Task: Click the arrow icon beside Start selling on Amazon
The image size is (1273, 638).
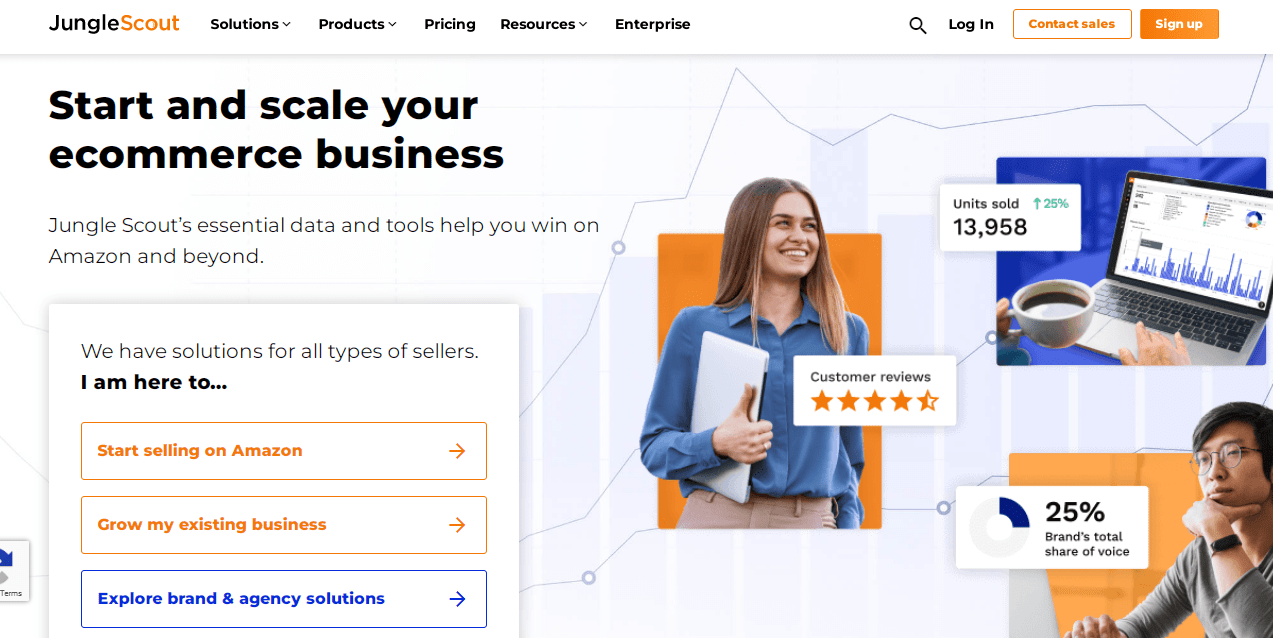Action: pyautogui.click(x=457, y=451)
